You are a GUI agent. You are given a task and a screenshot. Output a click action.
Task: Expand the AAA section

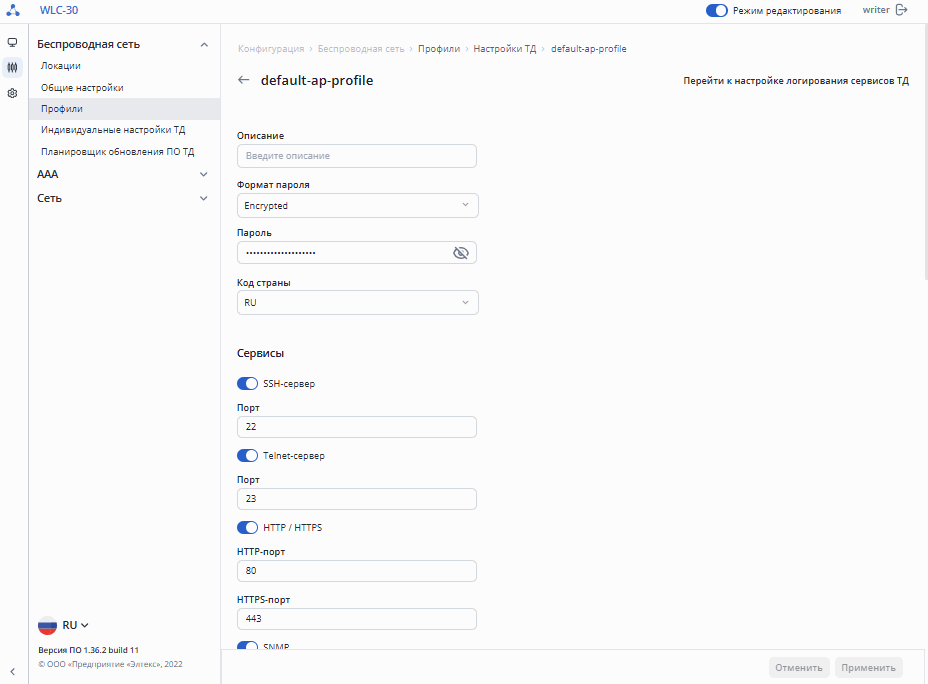click(122, 174)
